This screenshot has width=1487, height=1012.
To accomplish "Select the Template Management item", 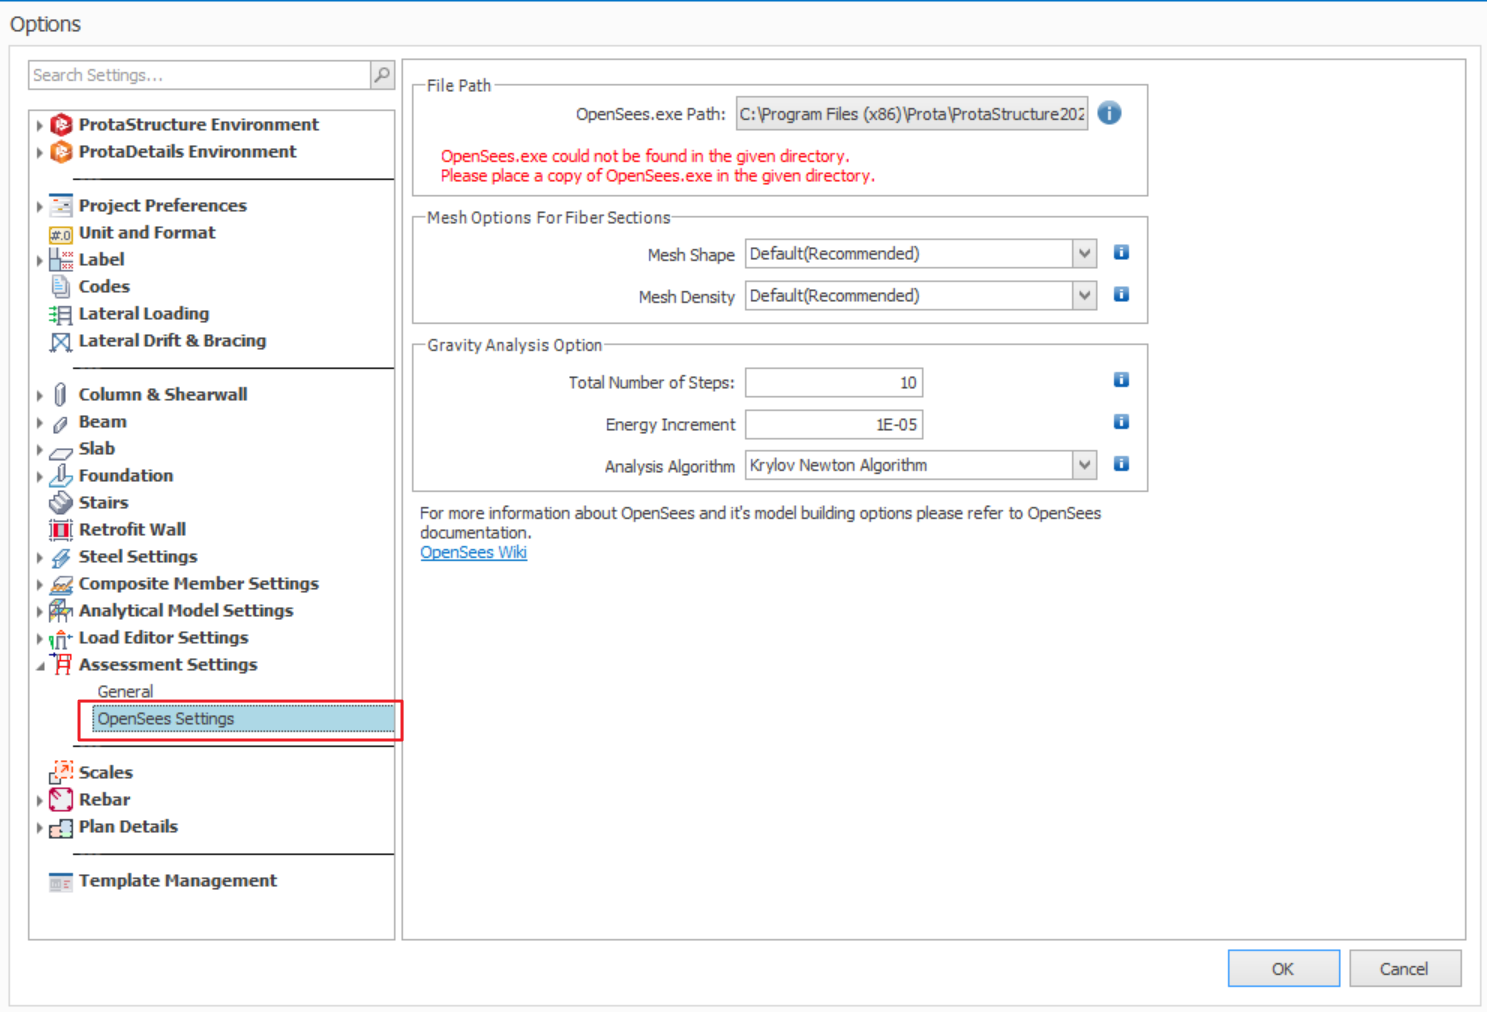I will [177, 880].
